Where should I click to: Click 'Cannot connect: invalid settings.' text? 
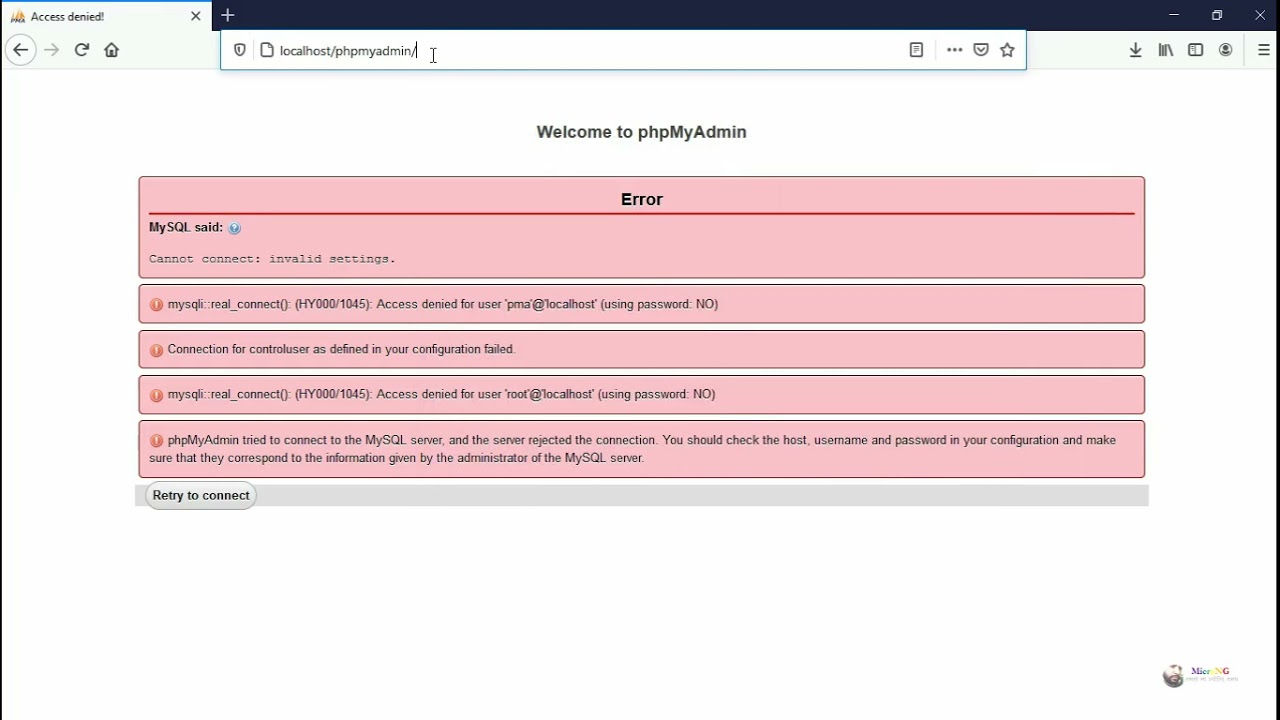(x=272, y=259)
